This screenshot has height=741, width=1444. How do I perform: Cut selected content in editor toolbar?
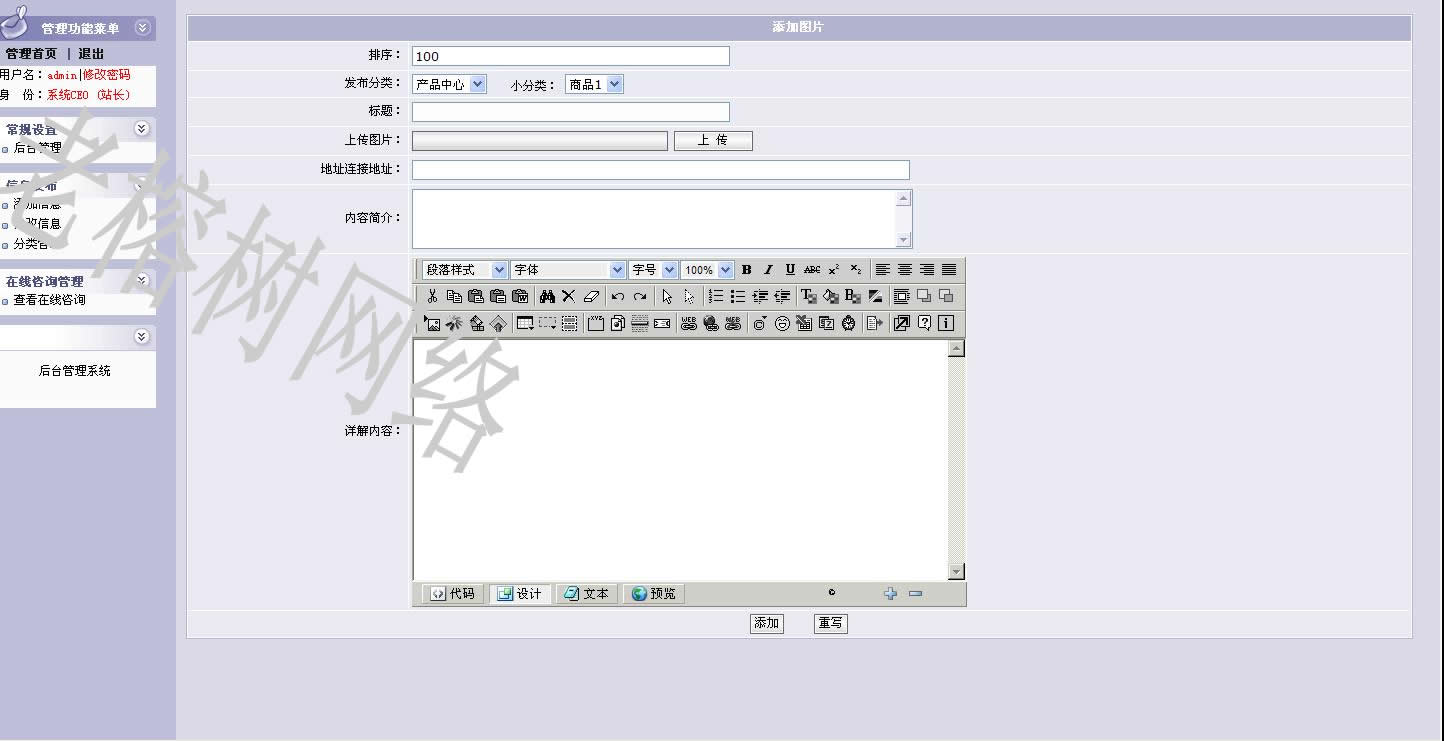432,296
